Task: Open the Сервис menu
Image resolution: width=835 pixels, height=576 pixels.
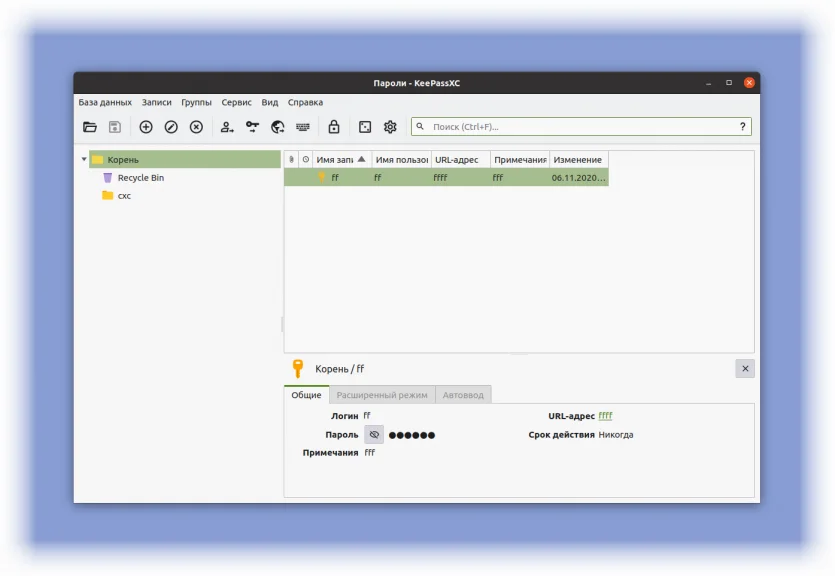Action: (x=236, y=102)
